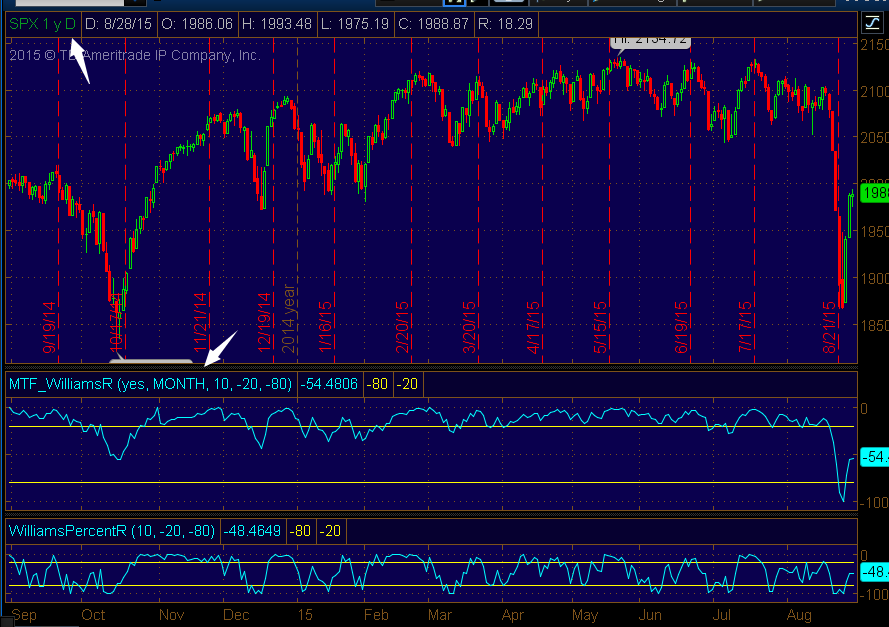
Task: Select the yellow "-80" threshold label on MTF_WilliamsR
Action: pyautogui.click(x=378, y=383)
